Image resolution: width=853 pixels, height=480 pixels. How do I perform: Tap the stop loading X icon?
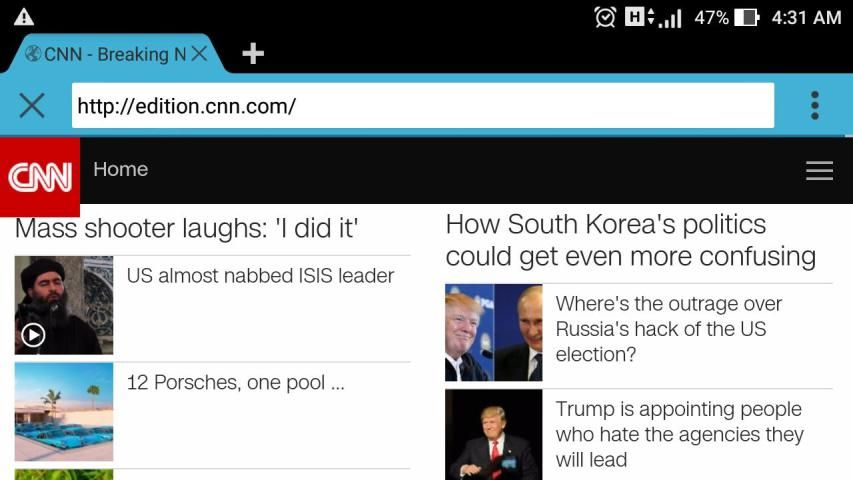point(32,105)
